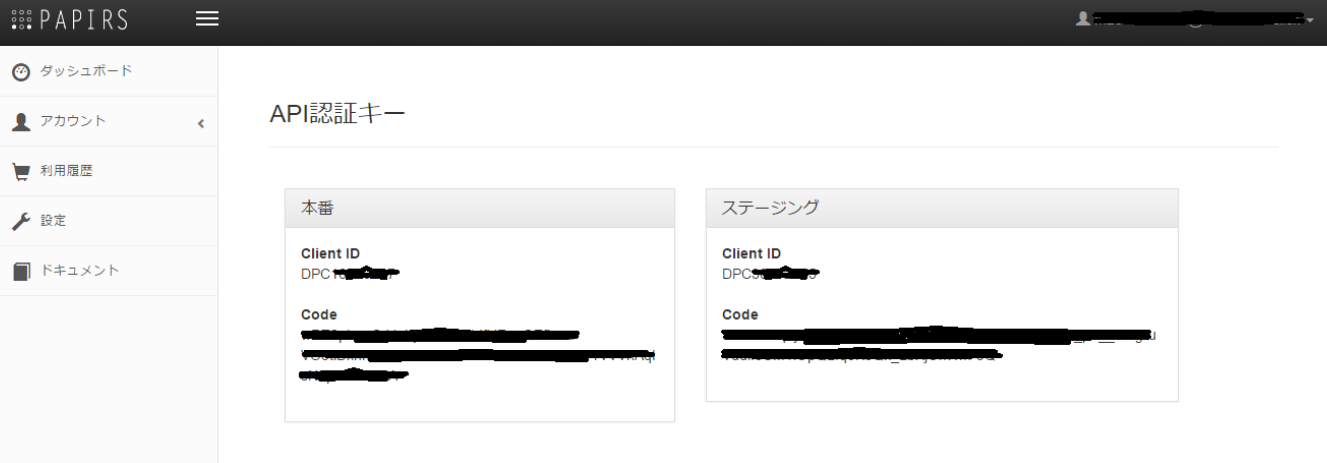This screenshot has width=1327, height=463.
Task: Click the 本番 panel header
Action: pyautogui.click(x=479, y=208)
